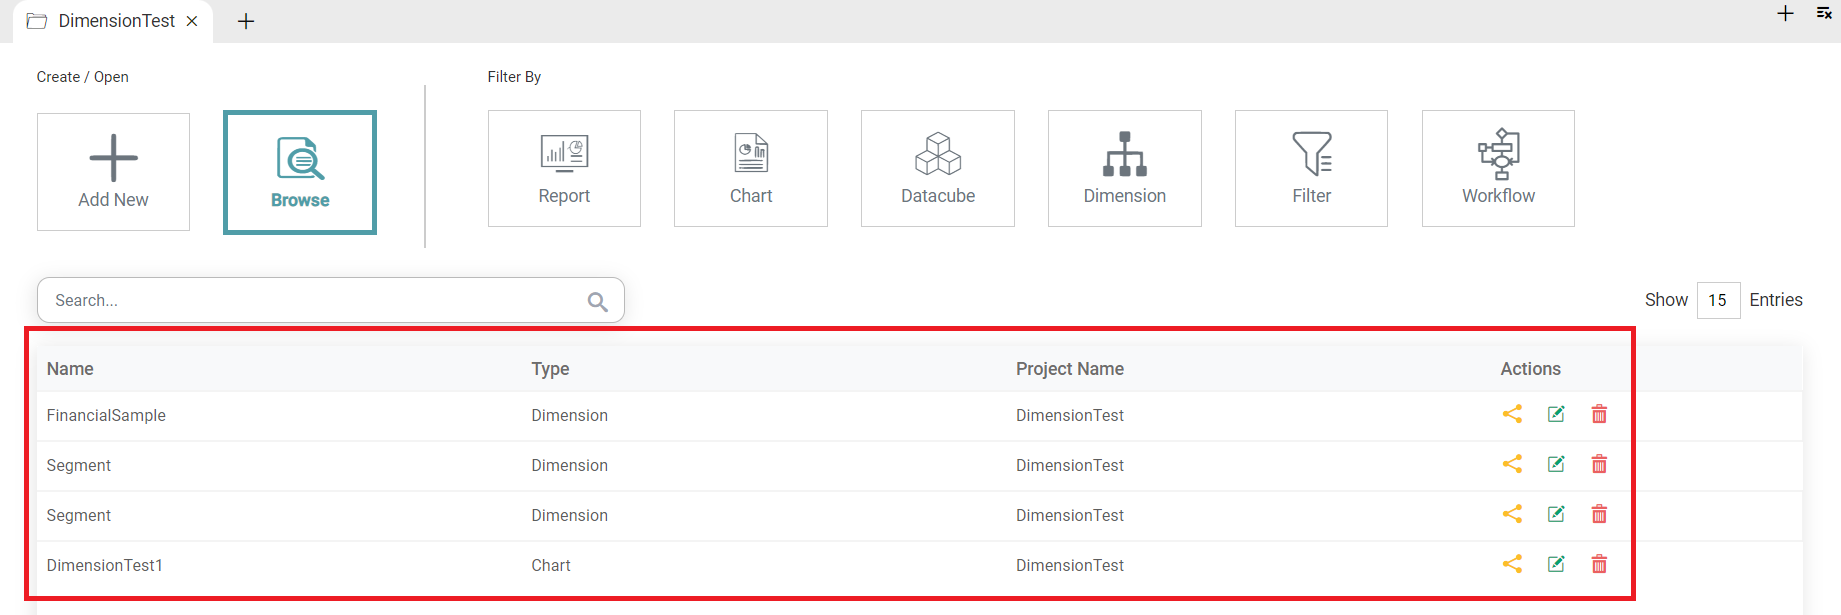
Task: Open a new tab with plus button
Action: (246, 21)
